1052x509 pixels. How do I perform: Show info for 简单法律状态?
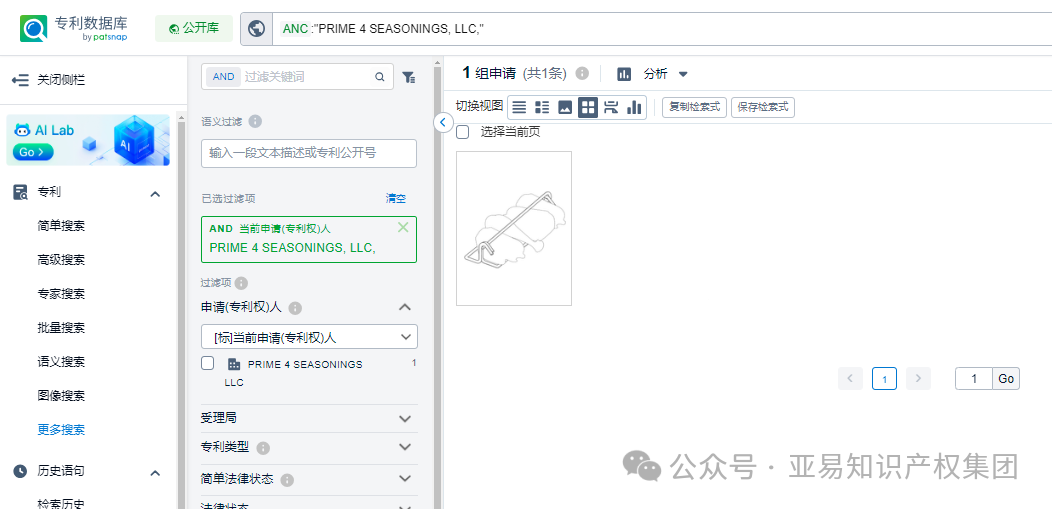click(x=287, y=481)
